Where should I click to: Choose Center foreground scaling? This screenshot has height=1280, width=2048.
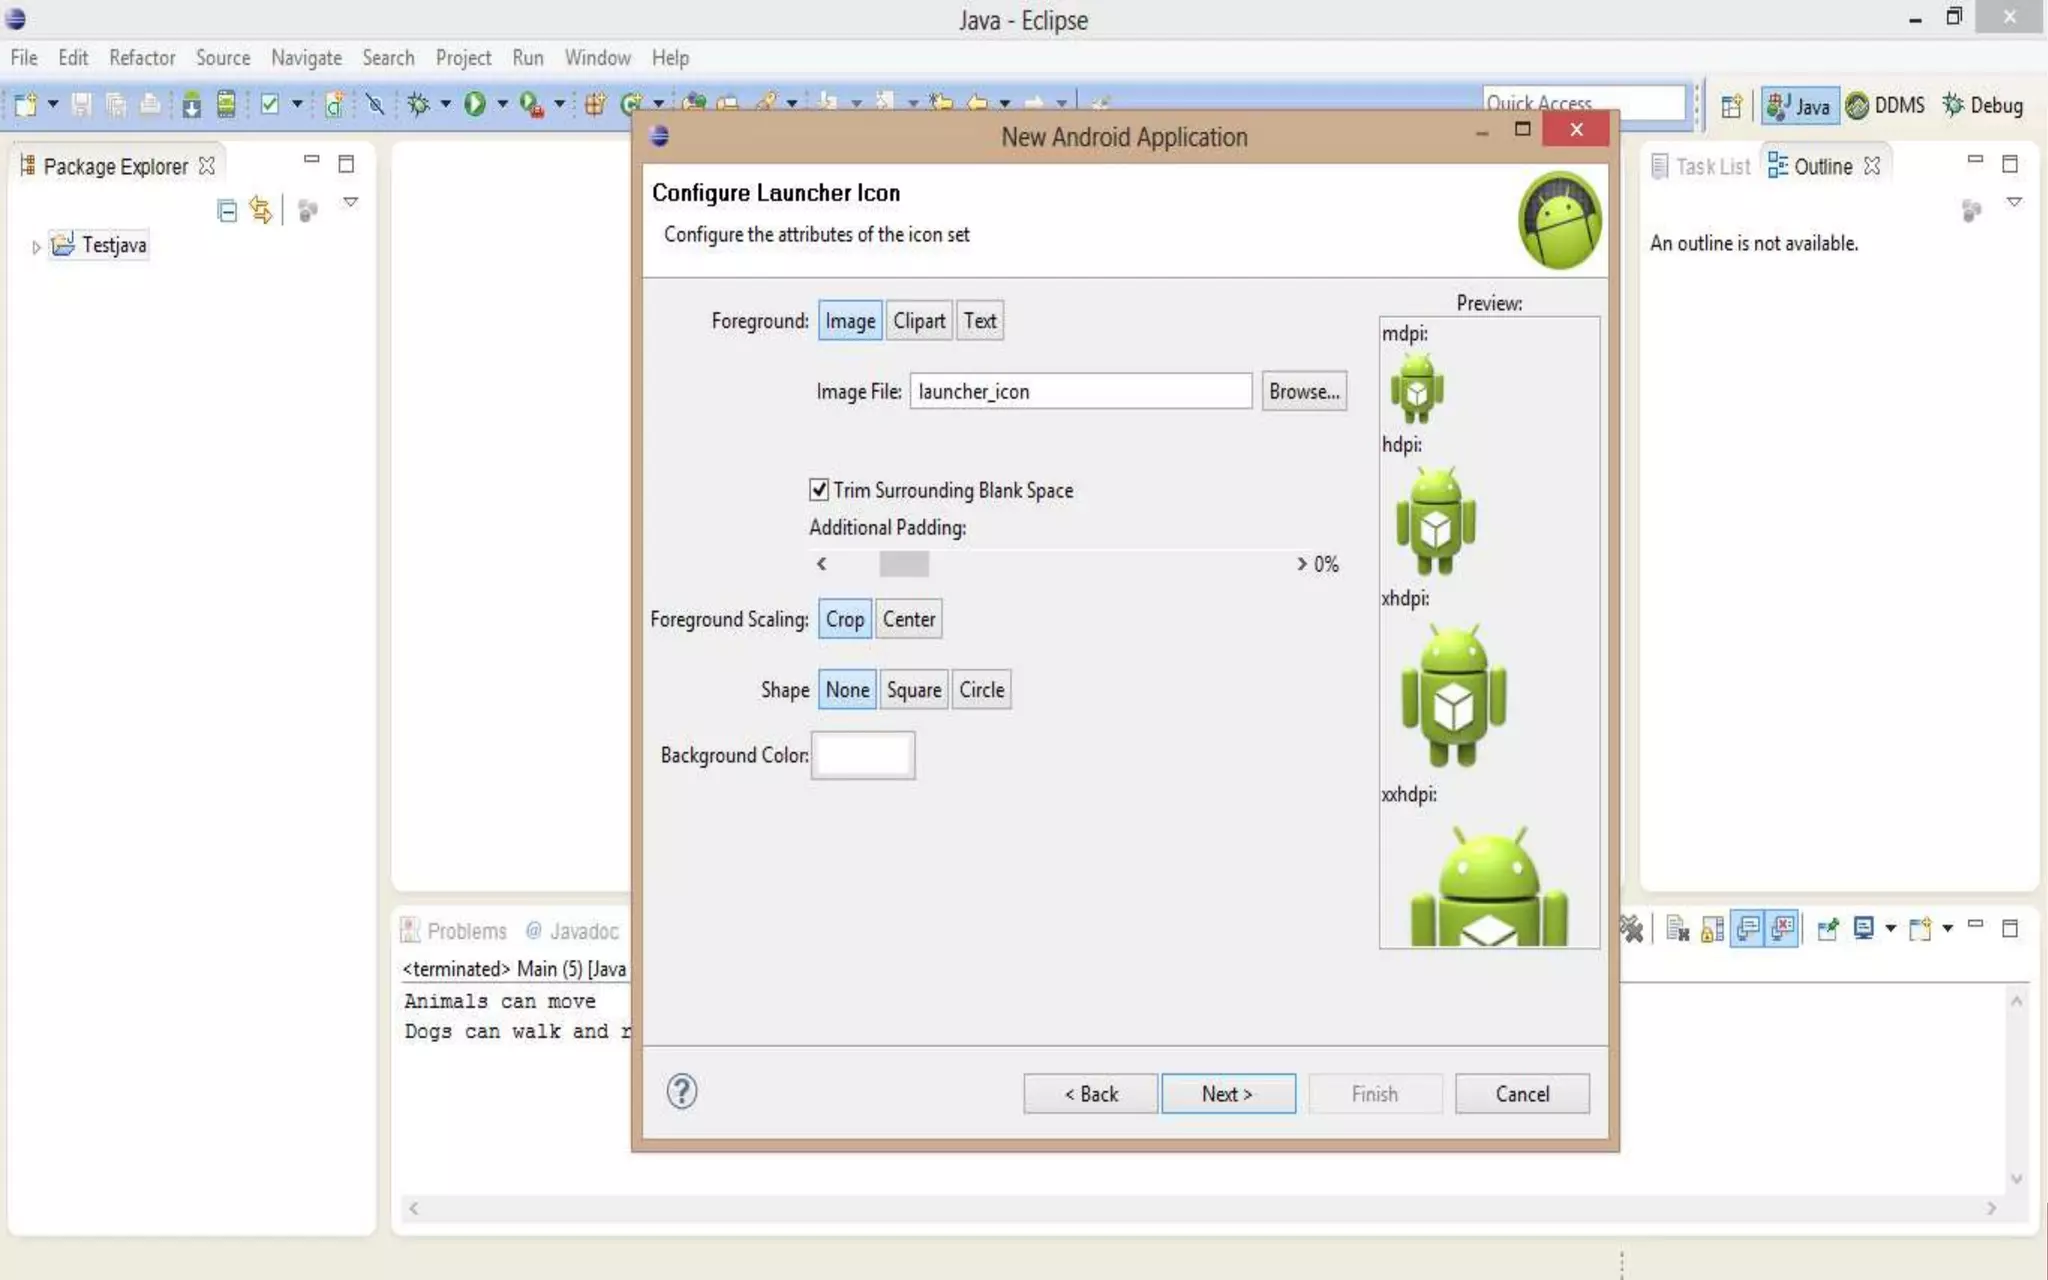point(909,619)
